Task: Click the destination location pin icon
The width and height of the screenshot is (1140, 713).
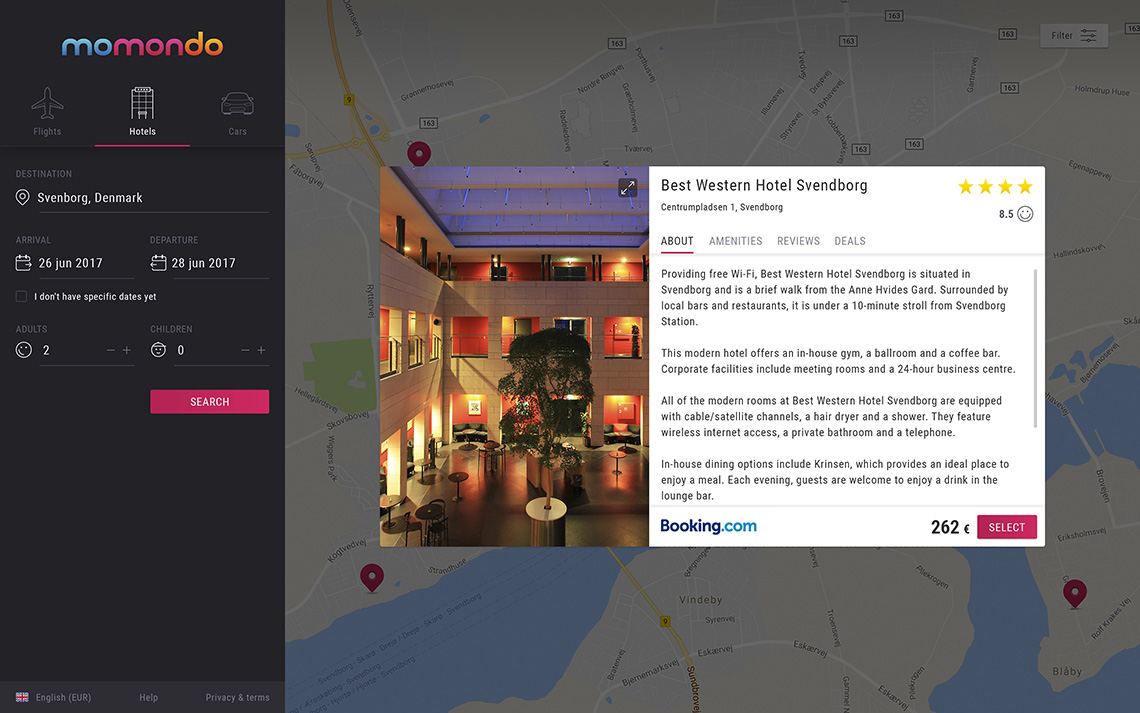Action: tap(23, 198)
